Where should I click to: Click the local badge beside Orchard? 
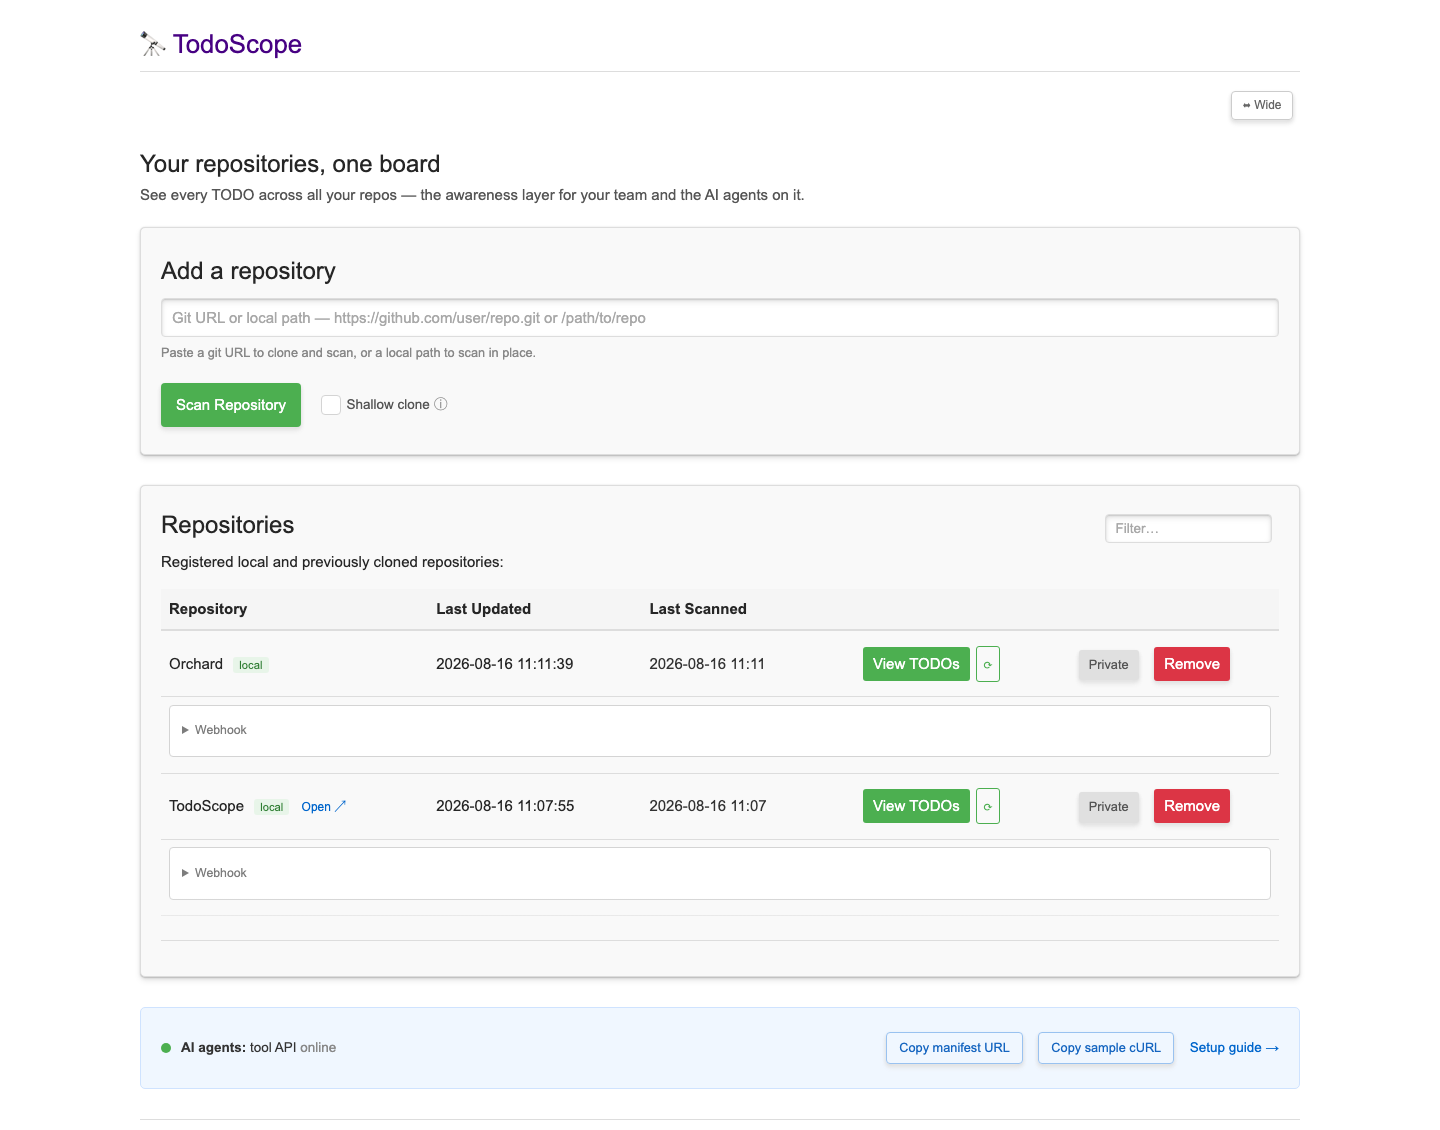point(251,665)
